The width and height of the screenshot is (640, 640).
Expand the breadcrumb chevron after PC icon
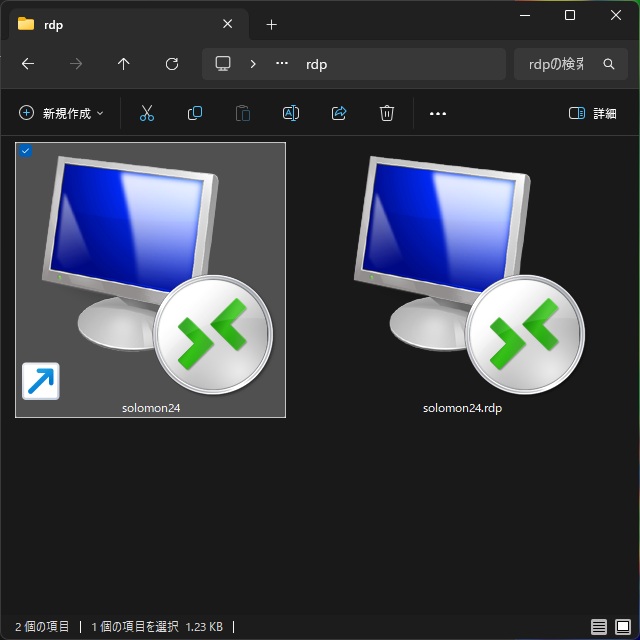coord(253,64)
